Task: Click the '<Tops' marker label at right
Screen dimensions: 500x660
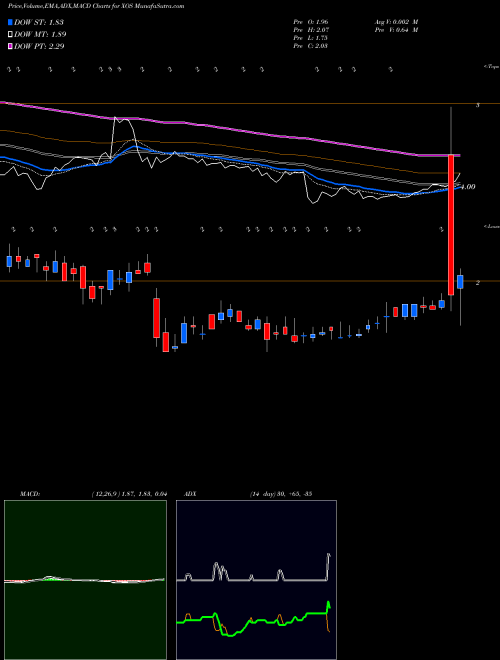Action: (x=491, y=67)
